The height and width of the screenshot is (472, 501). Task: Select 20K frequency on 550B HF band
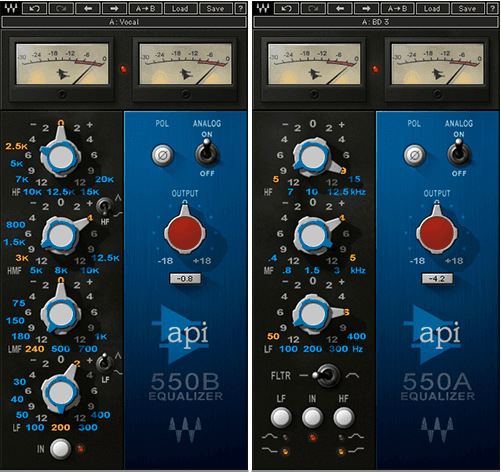pos(104,179)
